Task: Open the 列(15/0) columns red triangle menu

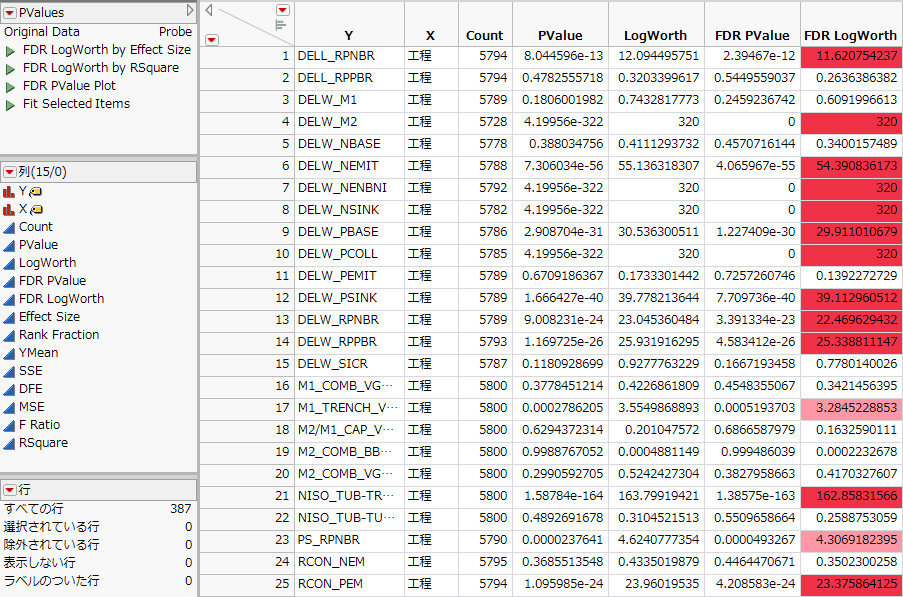Action: [x=10, y=172]
